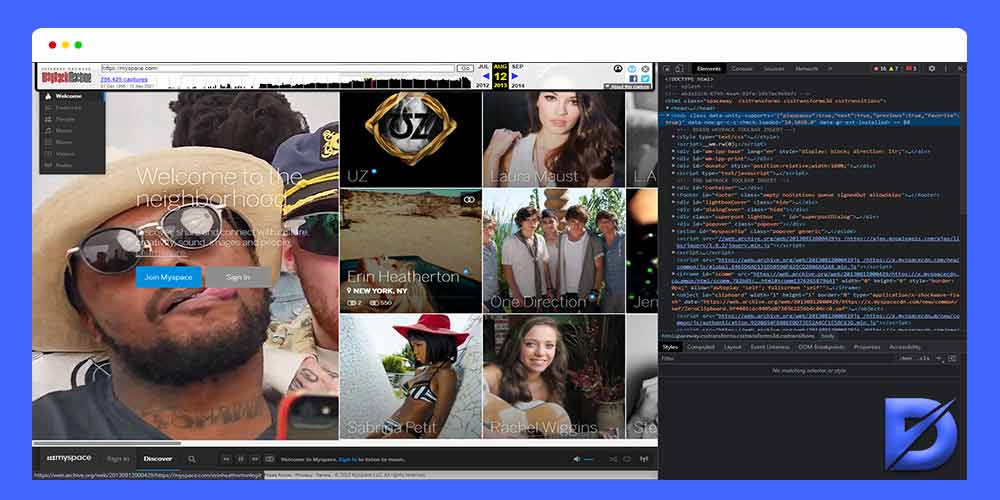
Task: Expand the div id lightboxCover node
Action: pyautogui.click(x=673, y=202)
